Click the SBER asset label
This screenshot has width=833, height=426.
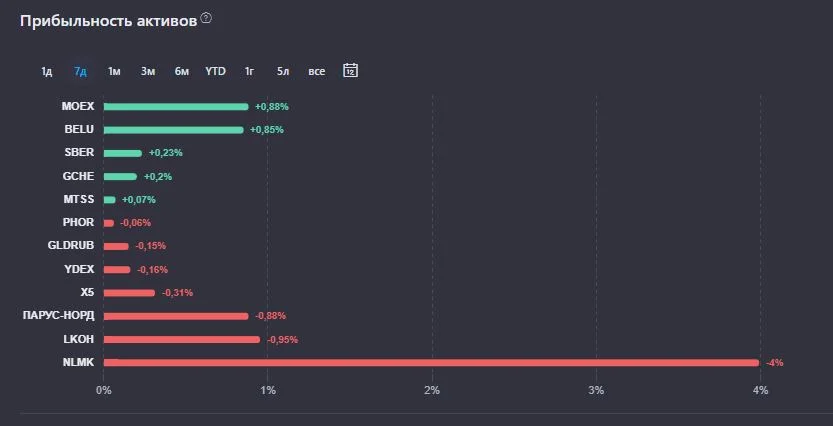coord(79,152)
